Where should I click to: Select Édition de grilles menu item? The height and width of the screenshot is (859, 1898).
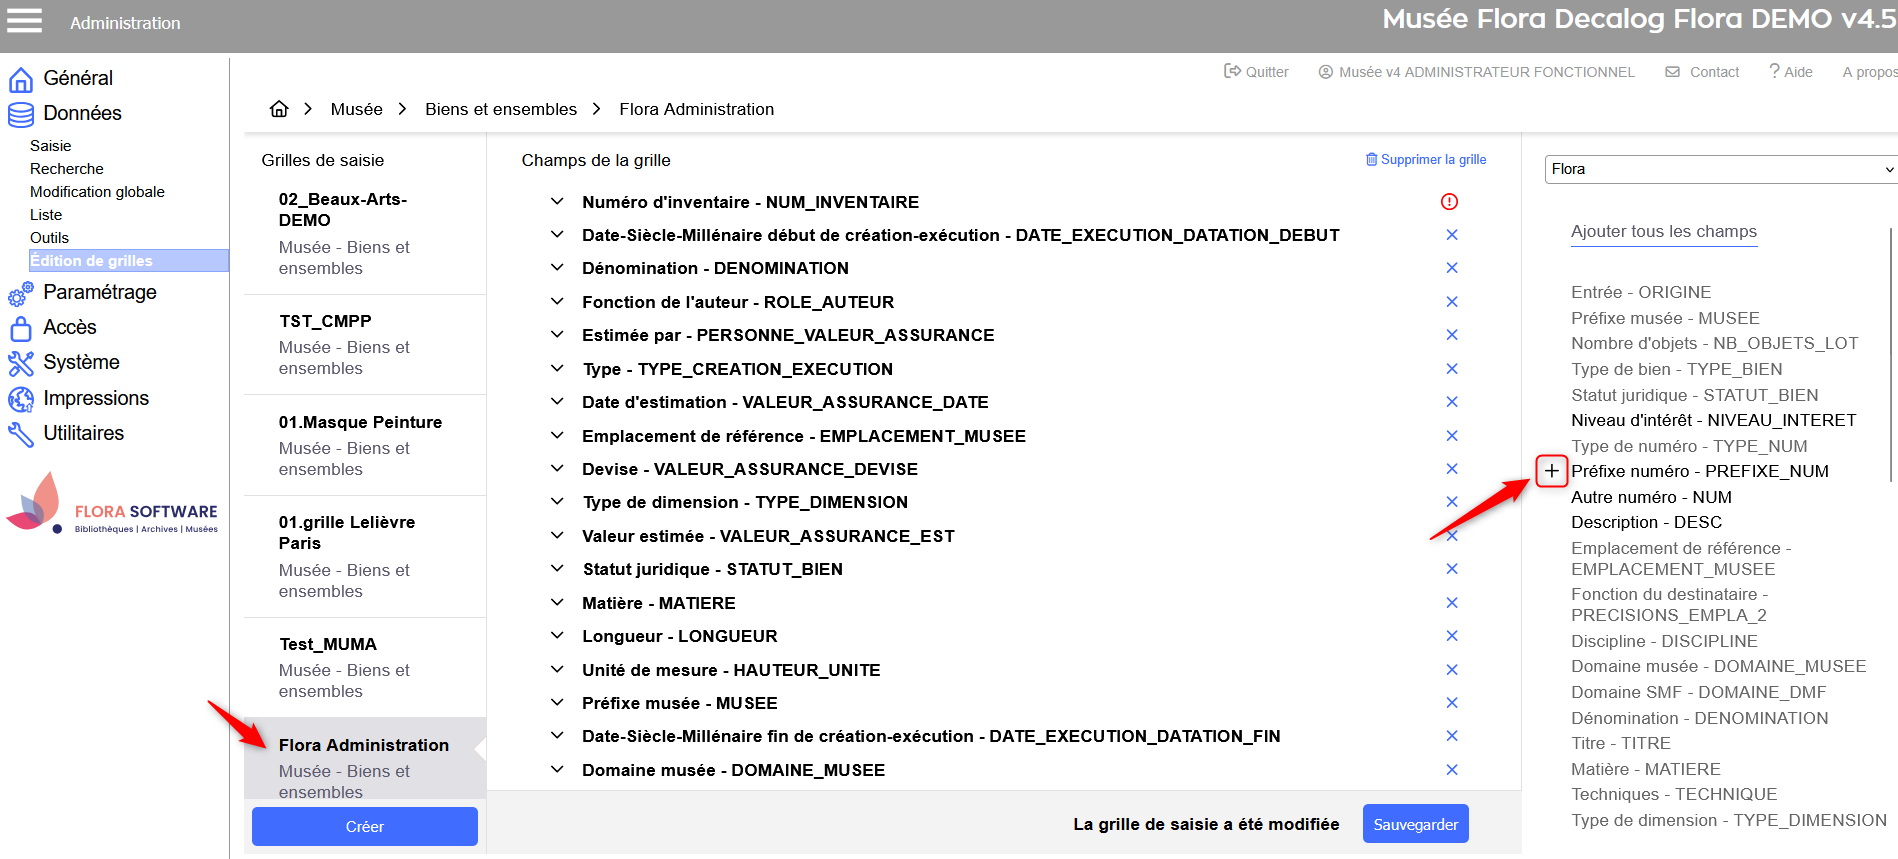click(x=92, y=261)
